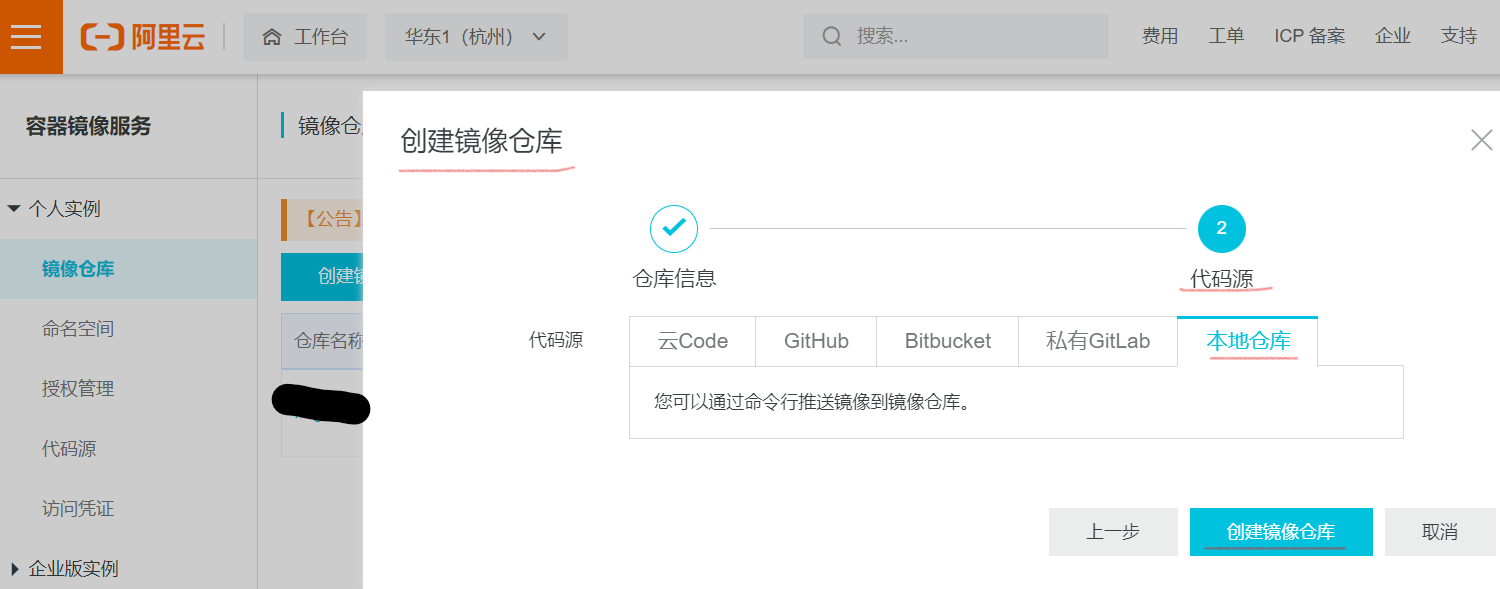Screen dimensions: 1500x589
Task: Click the 容器镜像服务 sidebar title
Action: coord(88,127)
